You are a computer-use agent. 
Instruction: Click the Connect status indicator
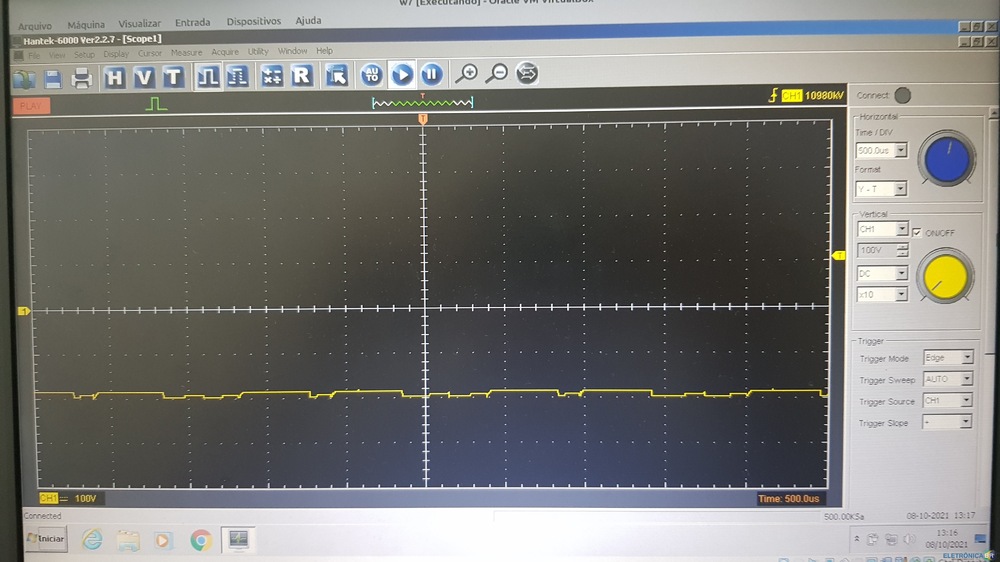(902, 95)
